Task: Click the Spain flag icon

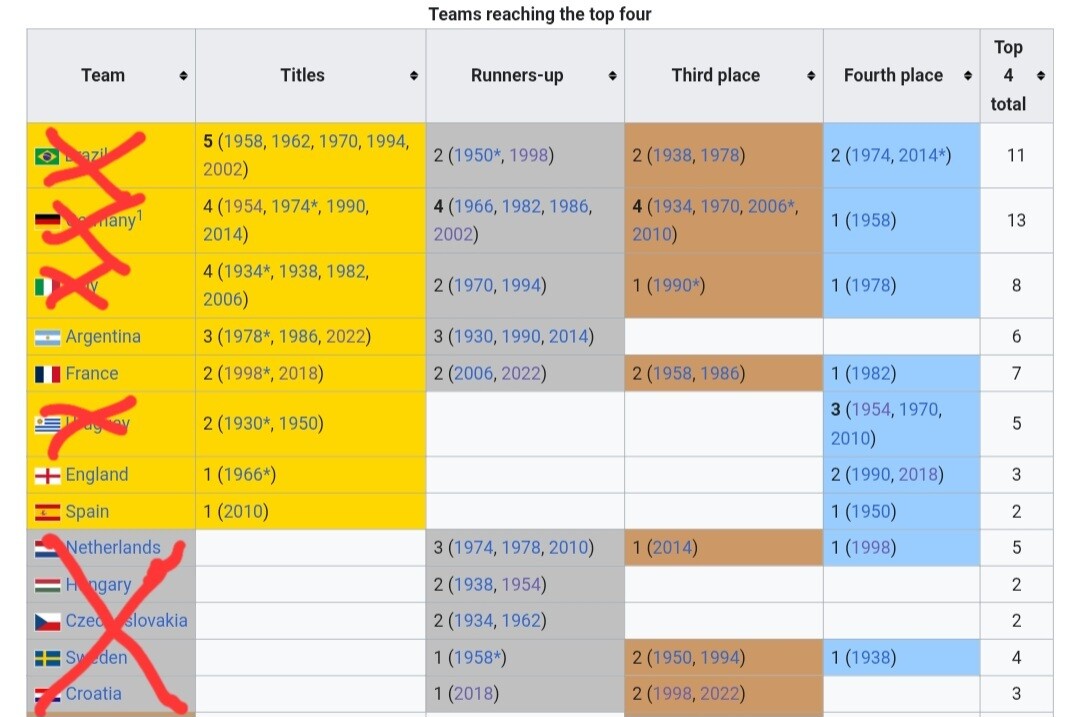Action: pos(48,512)
